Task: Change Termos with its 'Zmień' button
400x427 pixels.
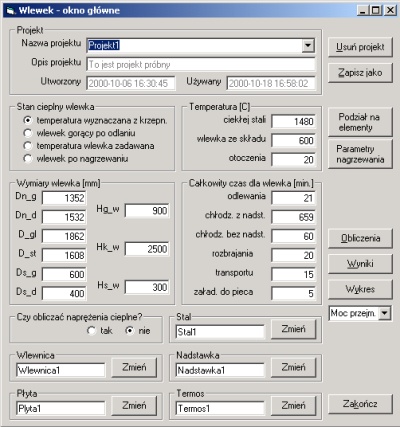Action: point(293,406)
